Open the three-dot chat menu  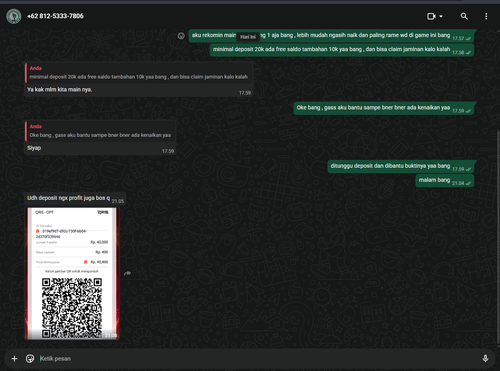tap(486, 16)
